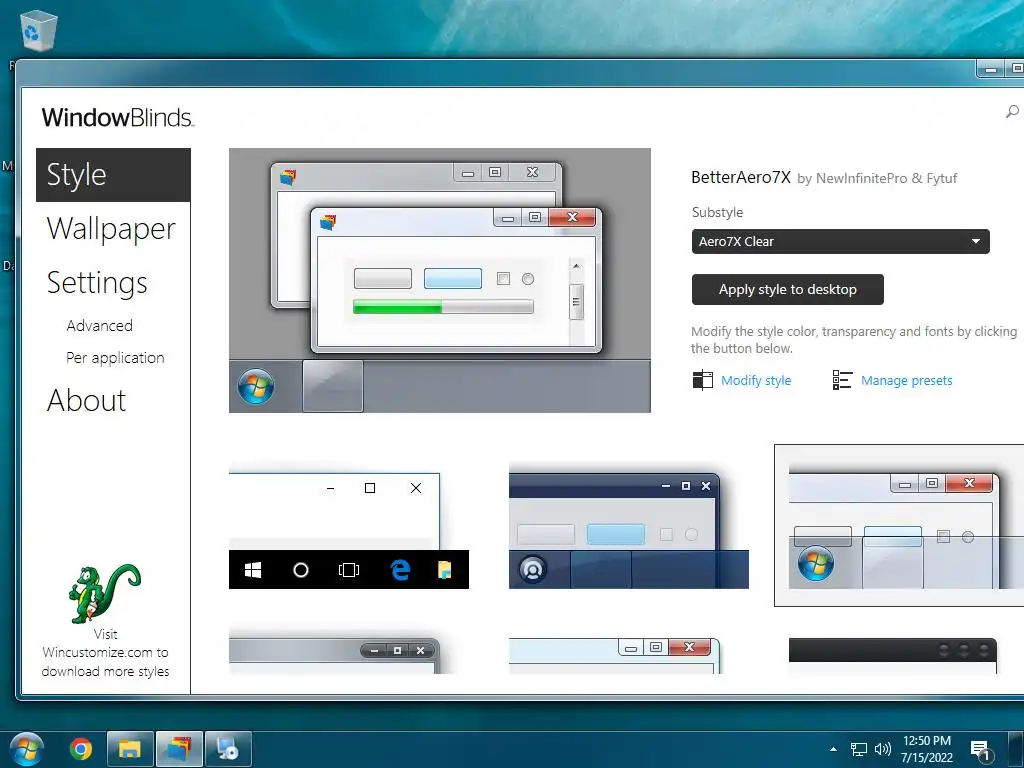1024x768 pixels.
Task: Select the light blue Aero style thumbnail
Action: click(x=615, y=656)
